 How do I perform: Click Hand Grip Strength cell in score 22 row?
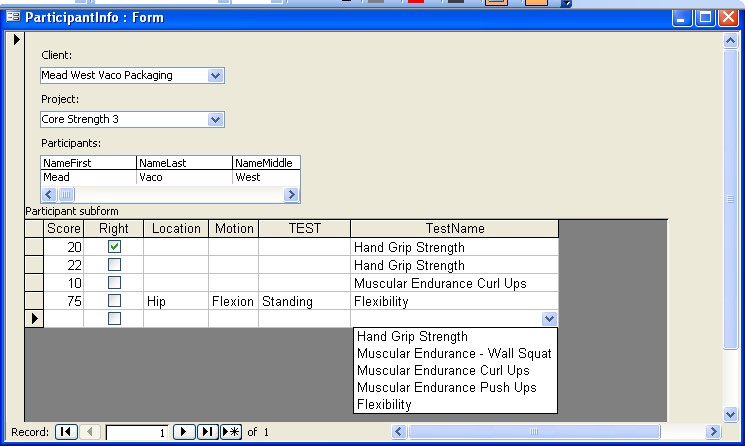point(455,265)
